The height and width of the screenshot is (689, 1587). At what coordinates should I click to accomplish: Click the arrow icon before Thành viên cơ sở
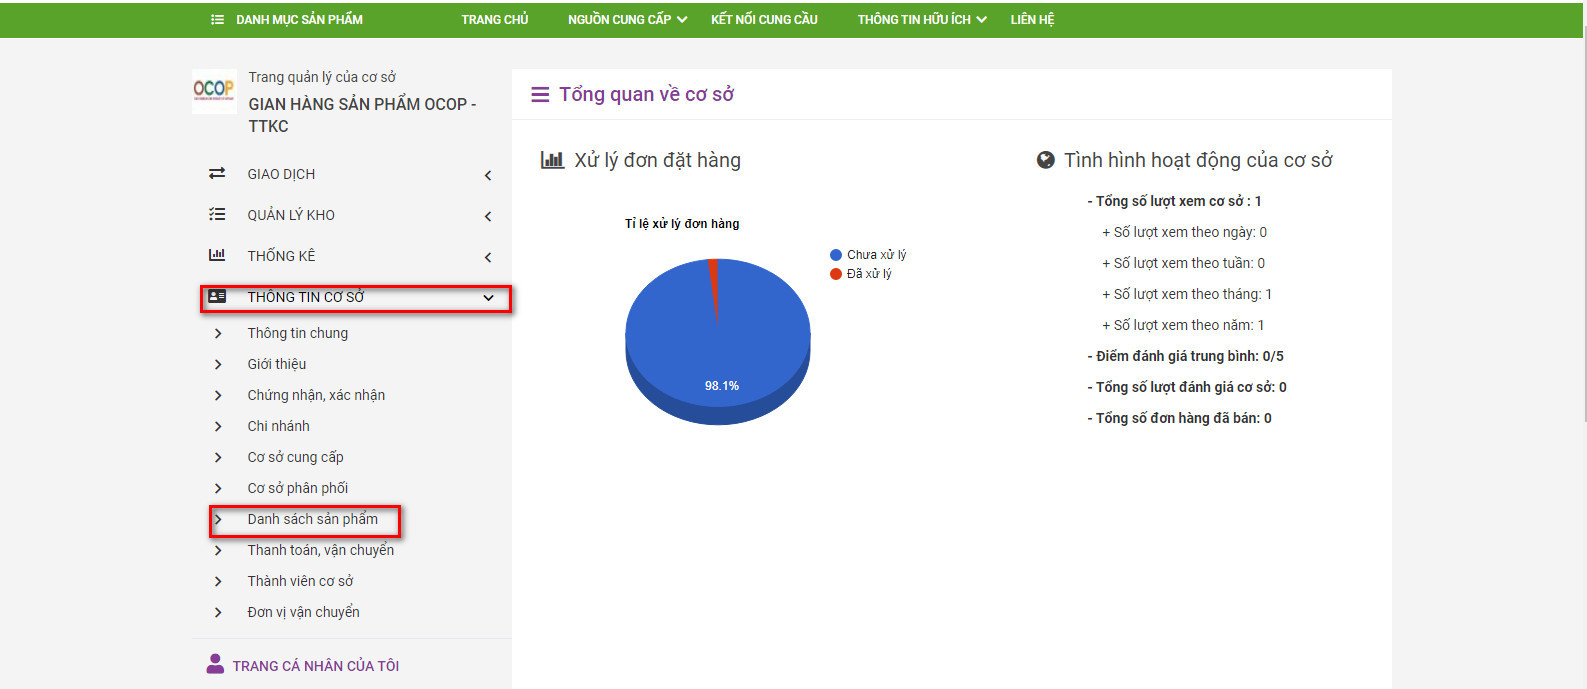coord(218,581)
